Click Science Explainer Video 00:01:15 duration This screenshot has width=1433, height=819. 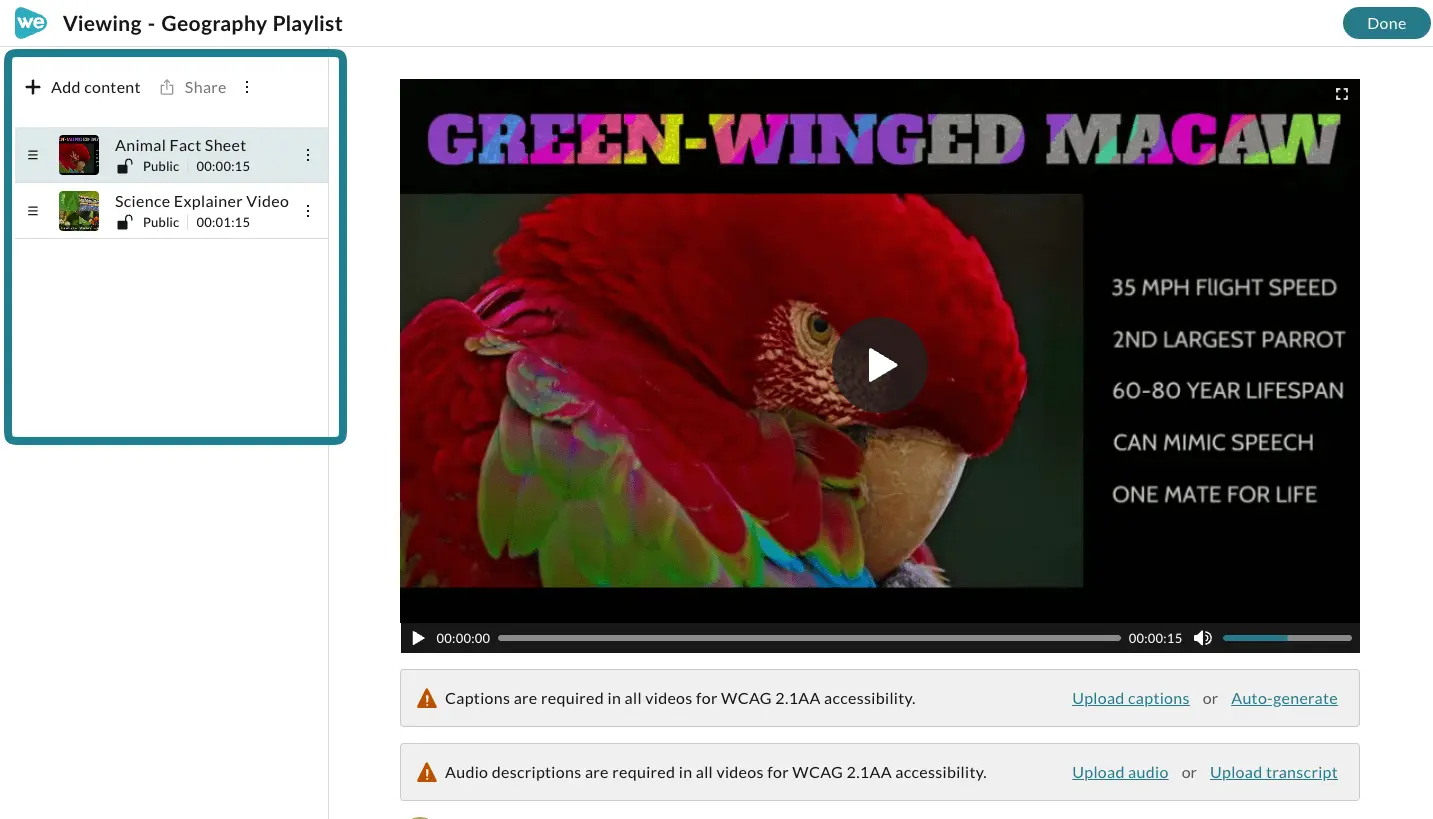(223, 222)
